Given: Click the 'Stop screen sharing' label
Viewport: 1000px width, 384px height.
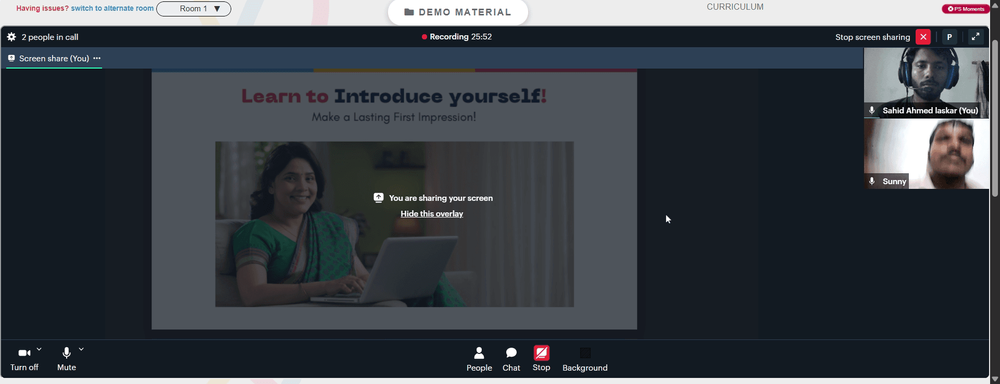Looking at the screenshot, I should coord(872,37).
